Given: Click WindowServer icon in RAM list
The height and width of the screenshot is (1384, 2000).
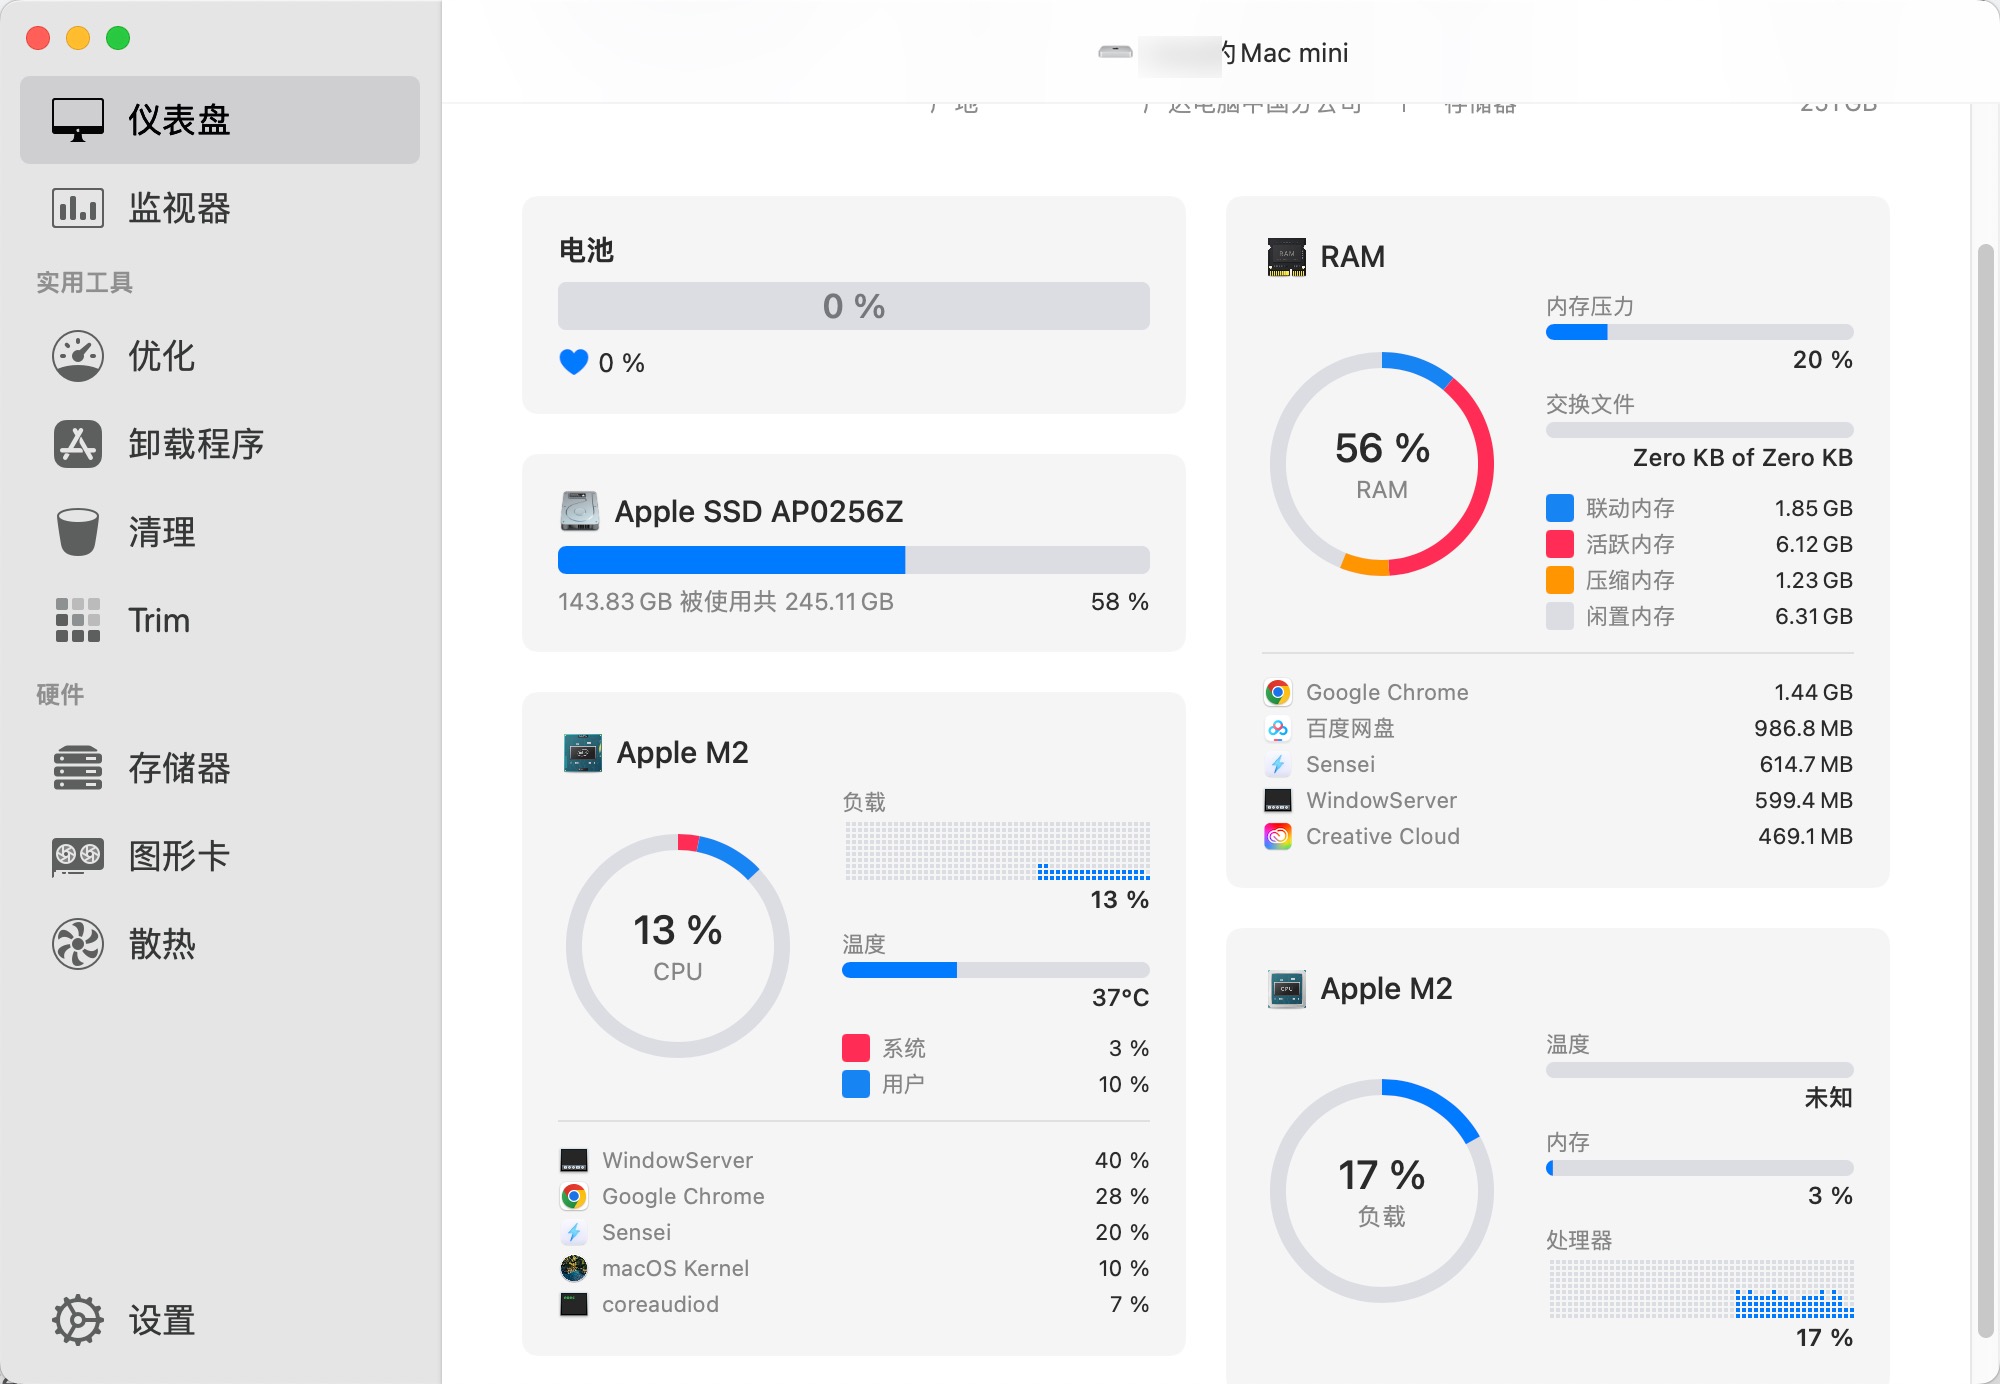Looking at the screenshot, I should coord(1278,800).
